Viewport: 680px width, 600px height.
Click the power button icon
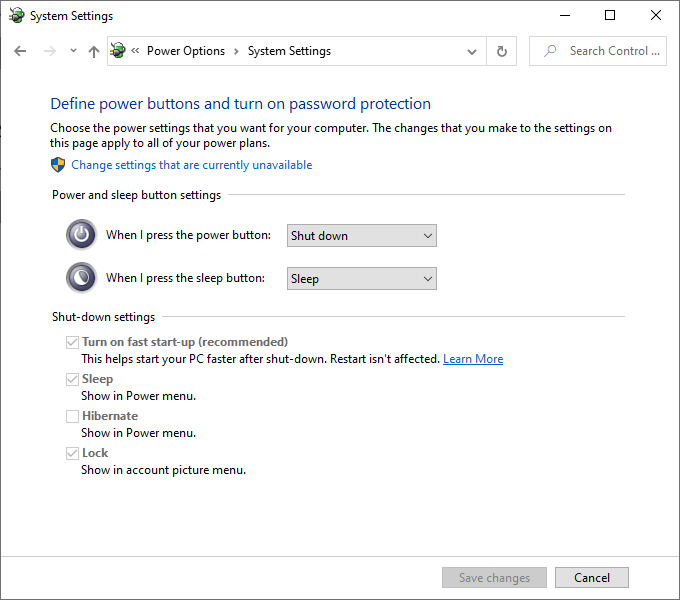click(x=81, y=235)
